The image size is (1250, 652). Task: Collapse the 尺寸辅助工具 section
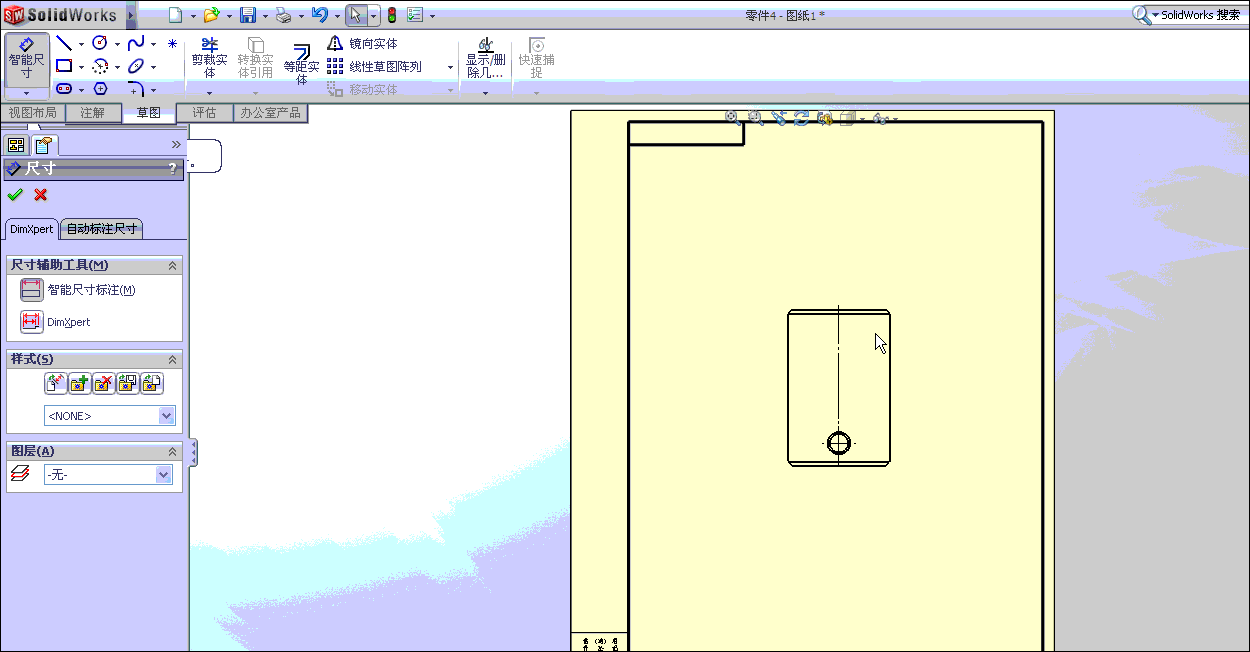point(172,266)
